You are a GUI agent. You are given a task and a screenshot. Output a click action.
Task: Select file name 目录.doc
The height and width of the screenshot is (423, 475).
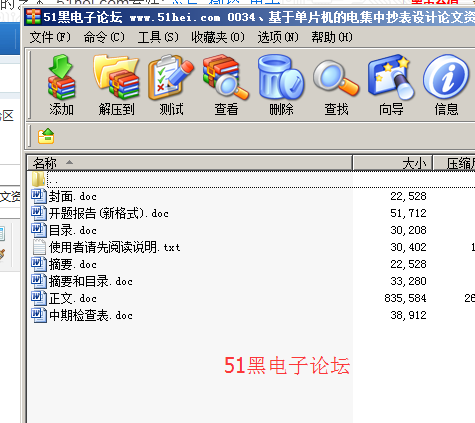coord(73,230)
